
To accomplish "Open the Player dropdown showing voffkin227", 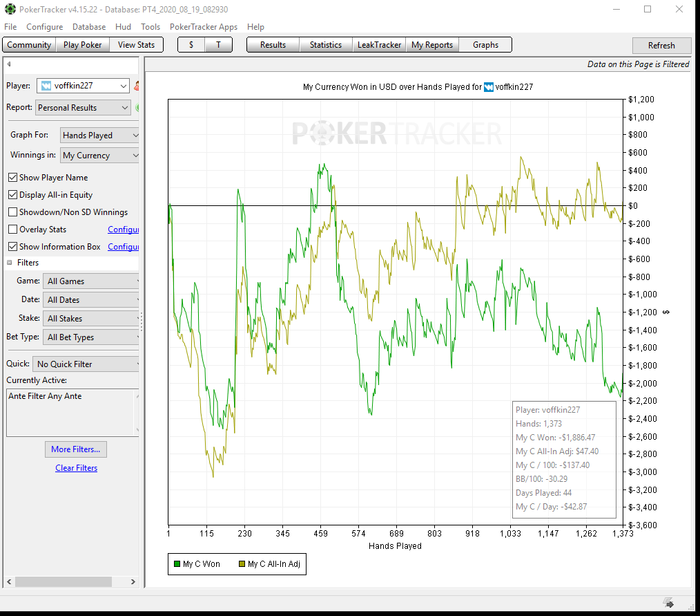I will coord(83,86).
